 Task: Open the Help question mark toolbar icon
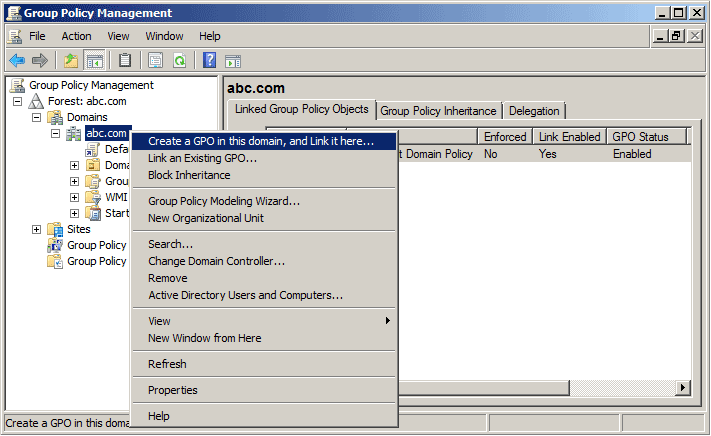coord(210,60)
